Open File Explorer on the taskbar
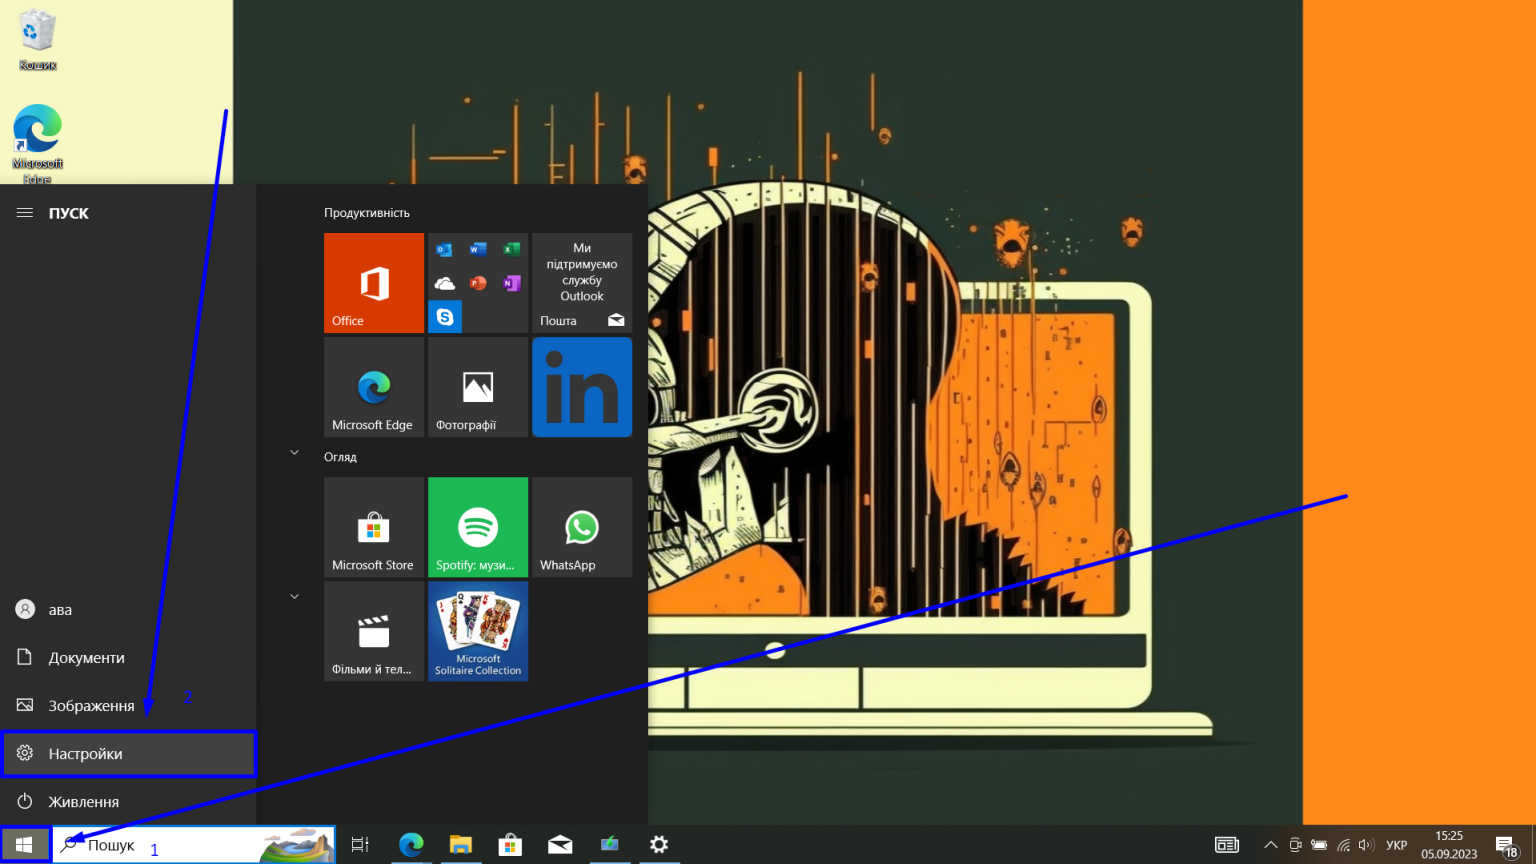Viewport: 1536px width, 864px height. coord(461,845)
